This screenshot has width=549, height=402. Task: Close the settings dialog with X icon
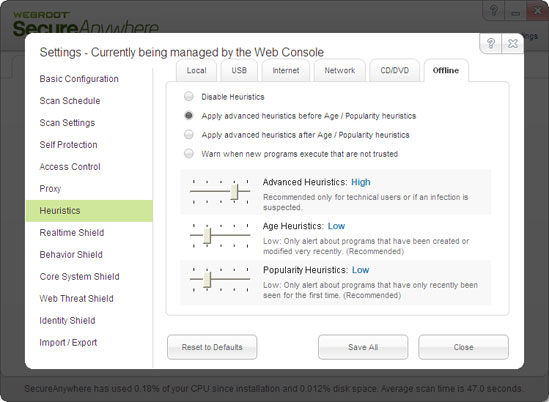click(513, 44)
